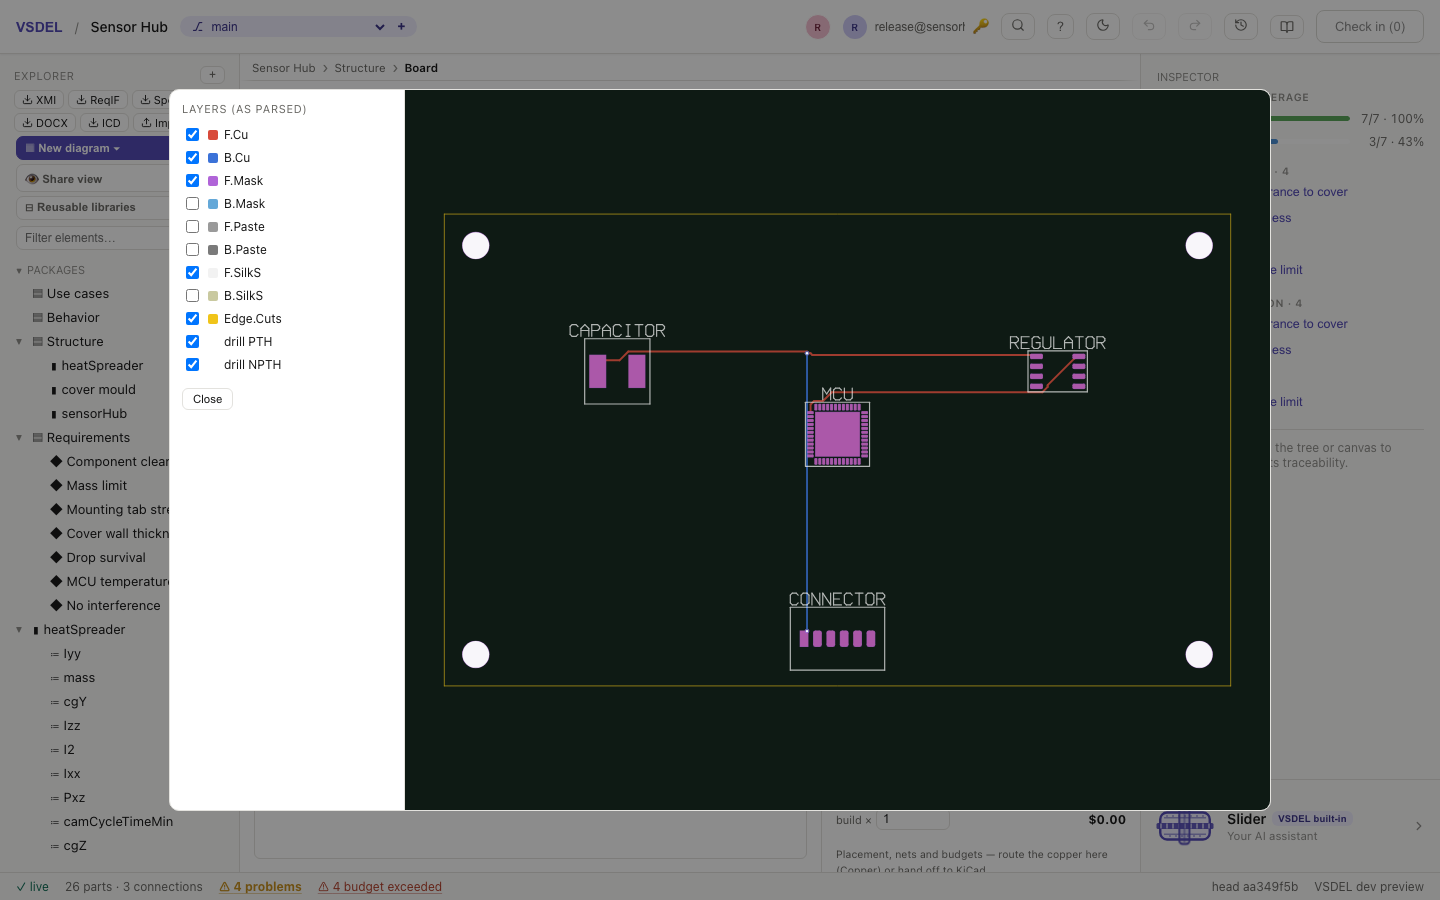Viewport: 1440px width, 900px height.
Task: Click the Share view button
Action: [93, 179]
